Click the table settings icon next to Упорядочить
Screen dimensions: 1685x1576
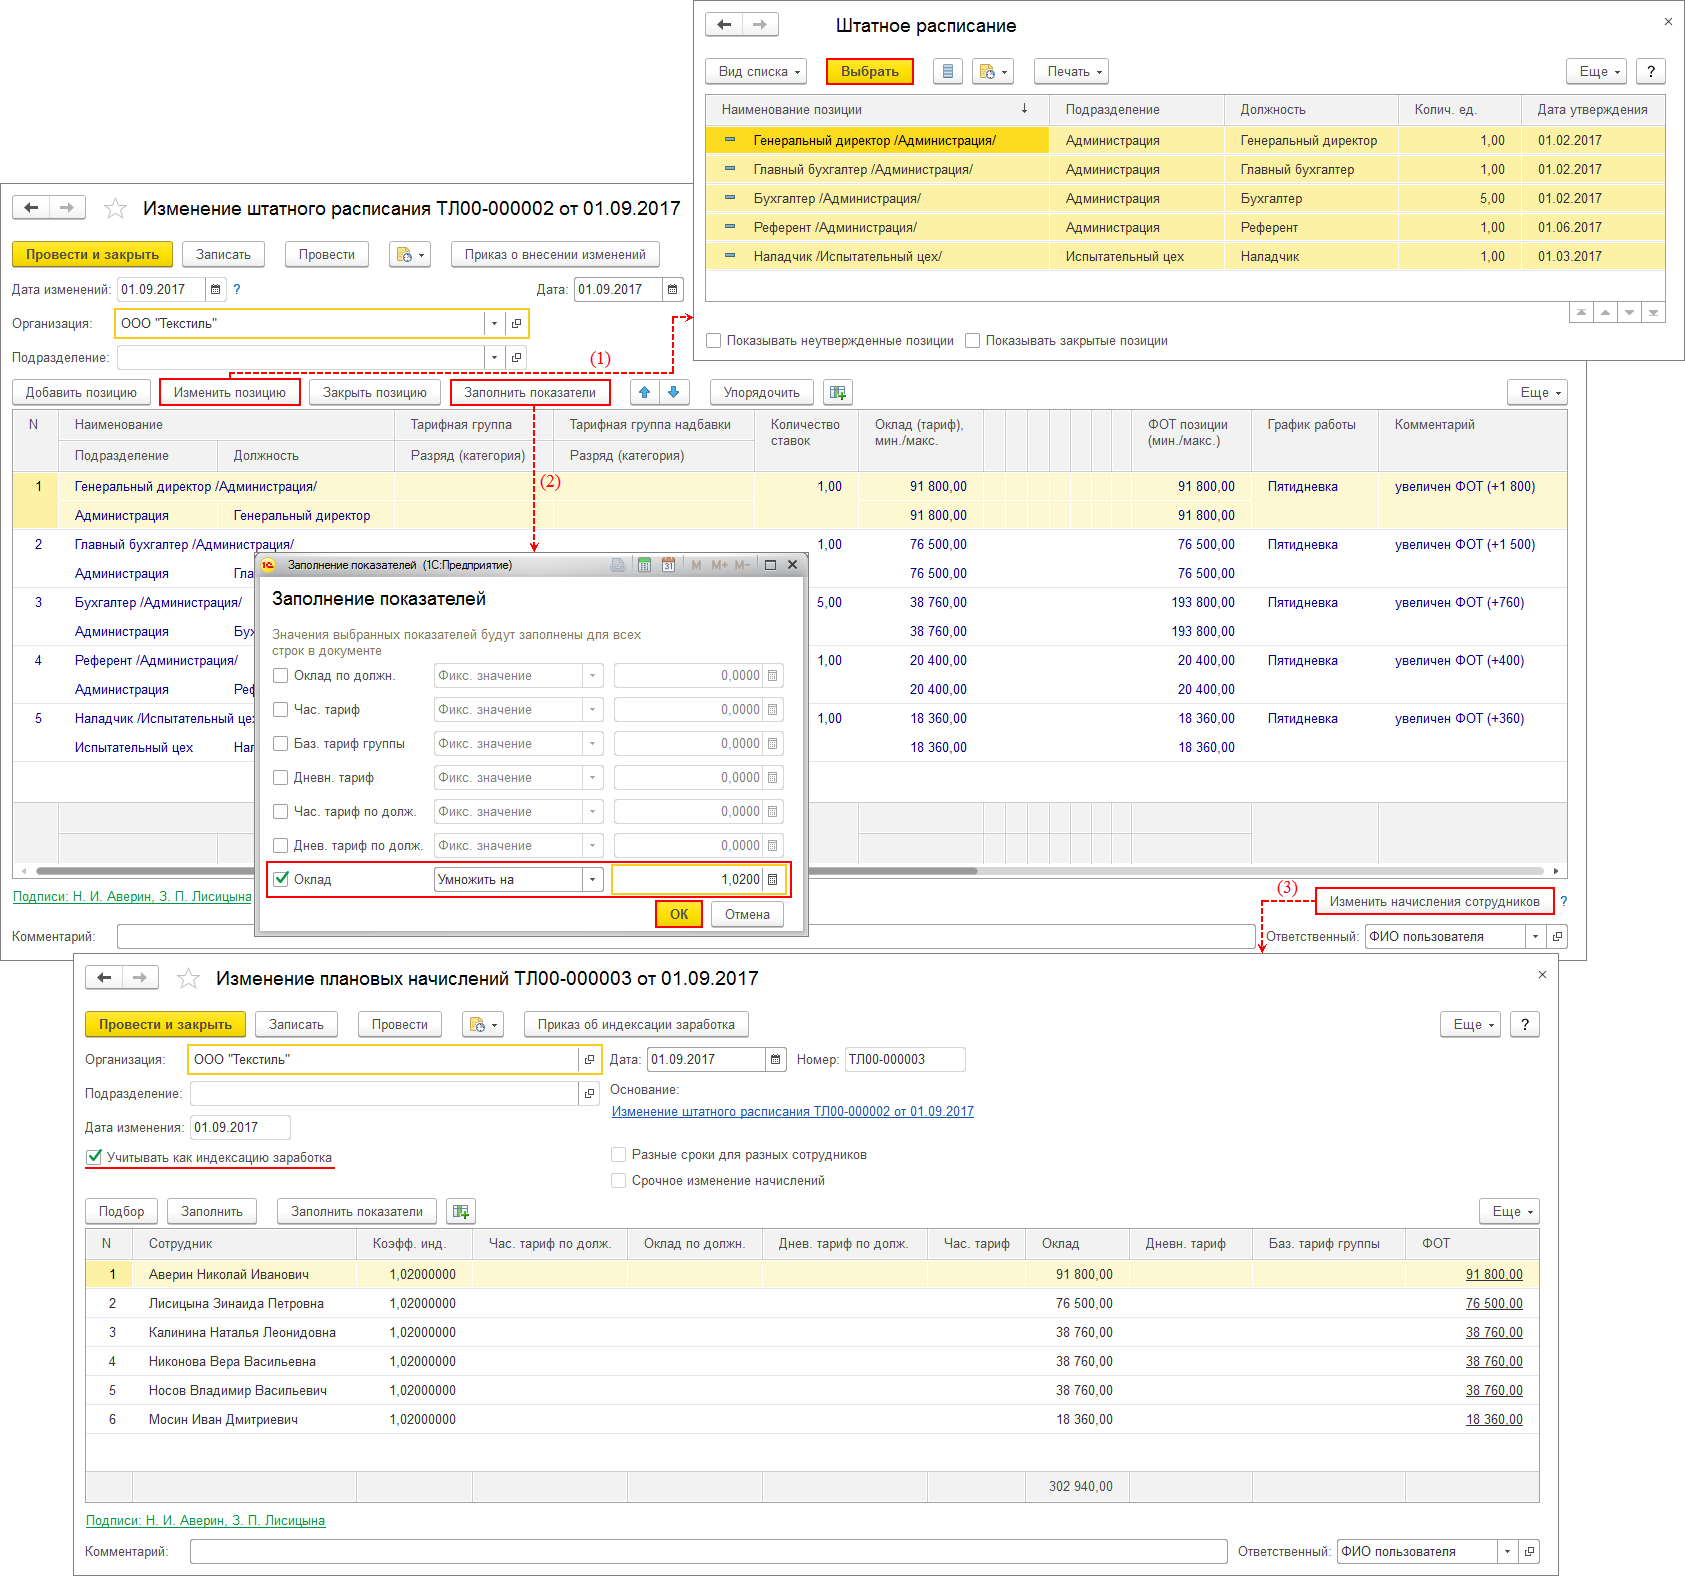pyautogui.click(x=837, y=392)
